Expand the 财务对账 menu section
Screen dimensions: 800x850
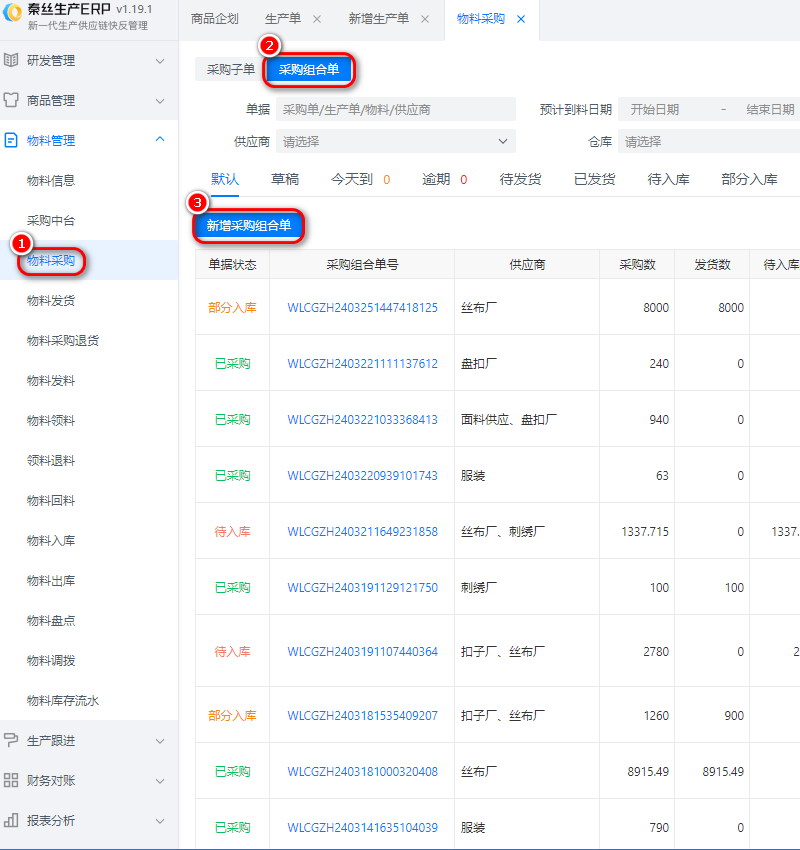tap(160, 781)
